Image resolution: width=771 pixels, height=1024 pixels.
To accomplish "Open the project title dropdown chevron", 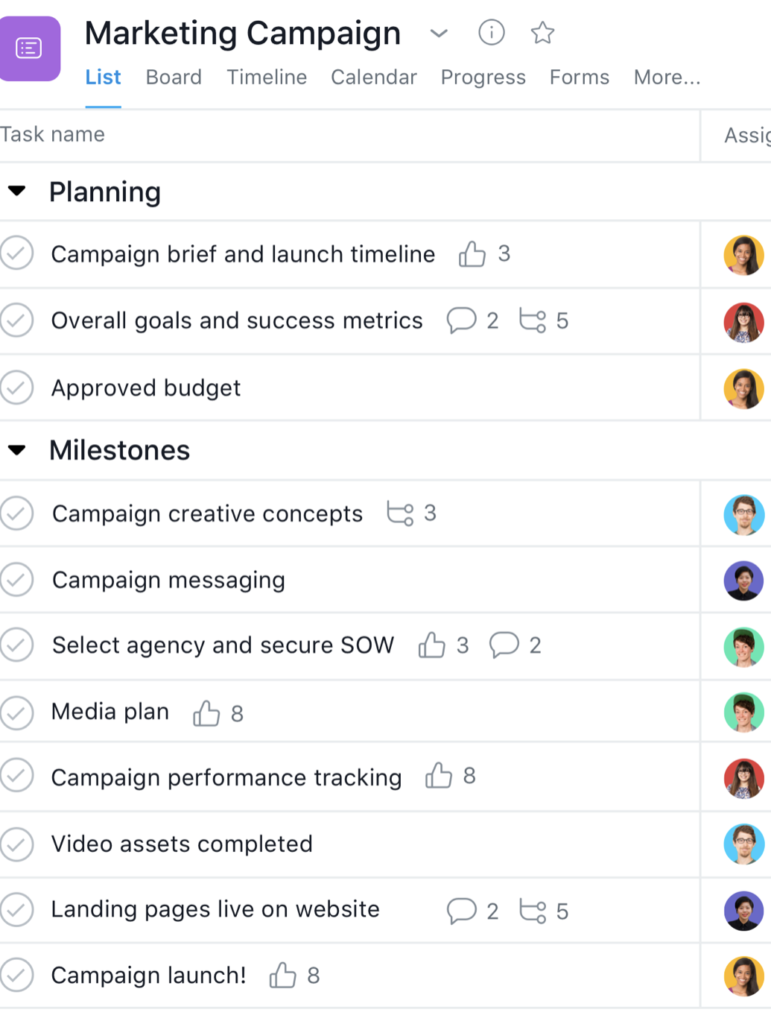I will point(439,33).
